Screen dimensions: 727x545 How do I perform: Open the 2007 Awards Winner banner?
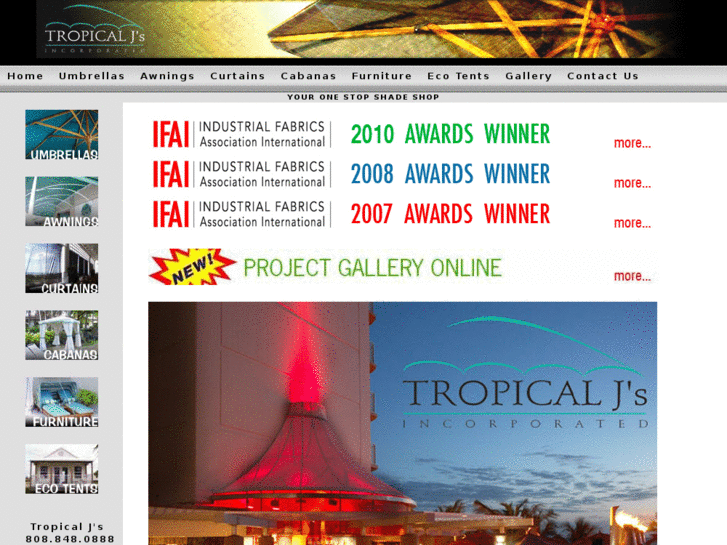tap(450, 214)
